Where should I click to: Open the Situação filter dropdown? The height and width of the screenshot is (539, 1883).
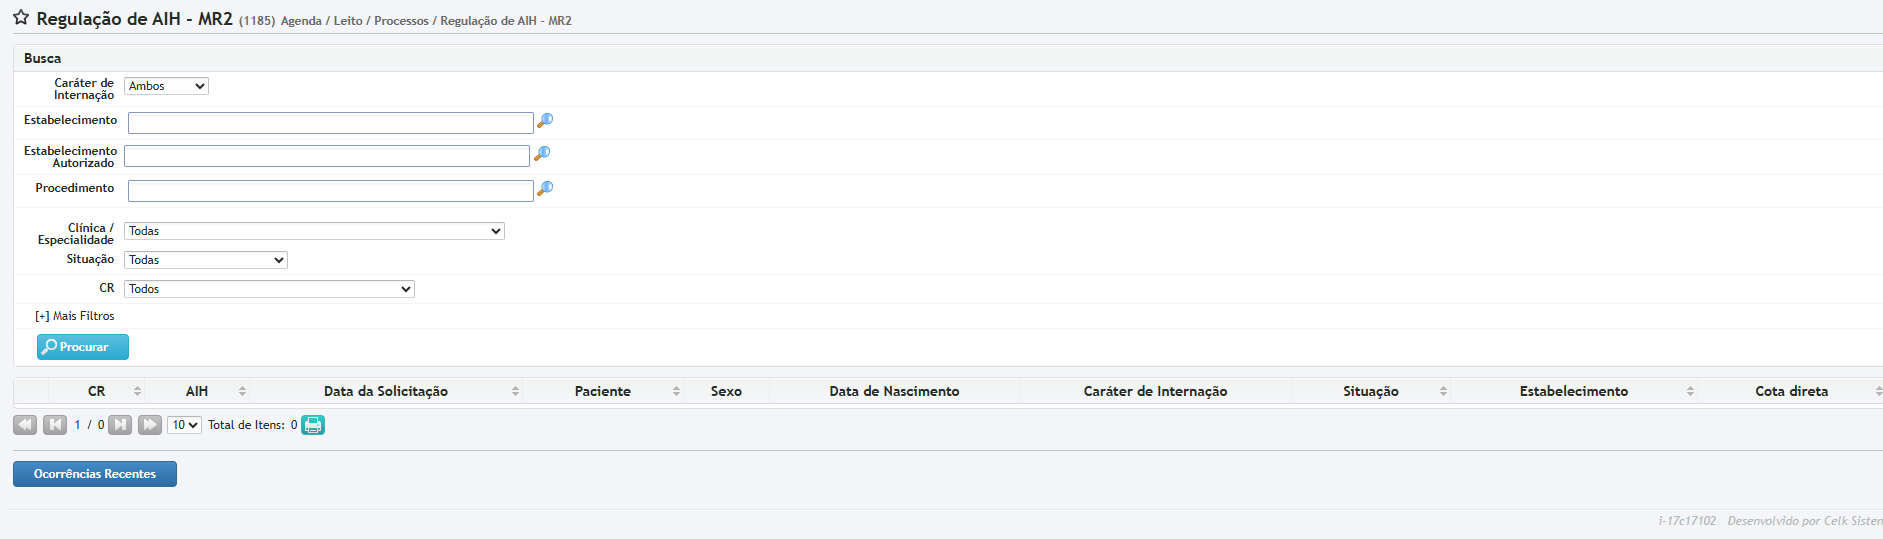[x=206, y=260]
